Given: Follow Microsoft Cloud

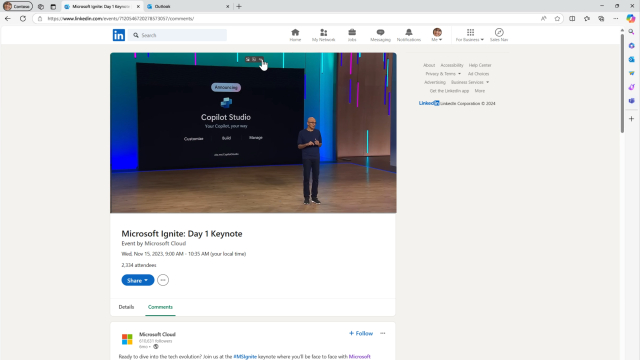Looking at the screenshot, I should (x=361, y=333).
